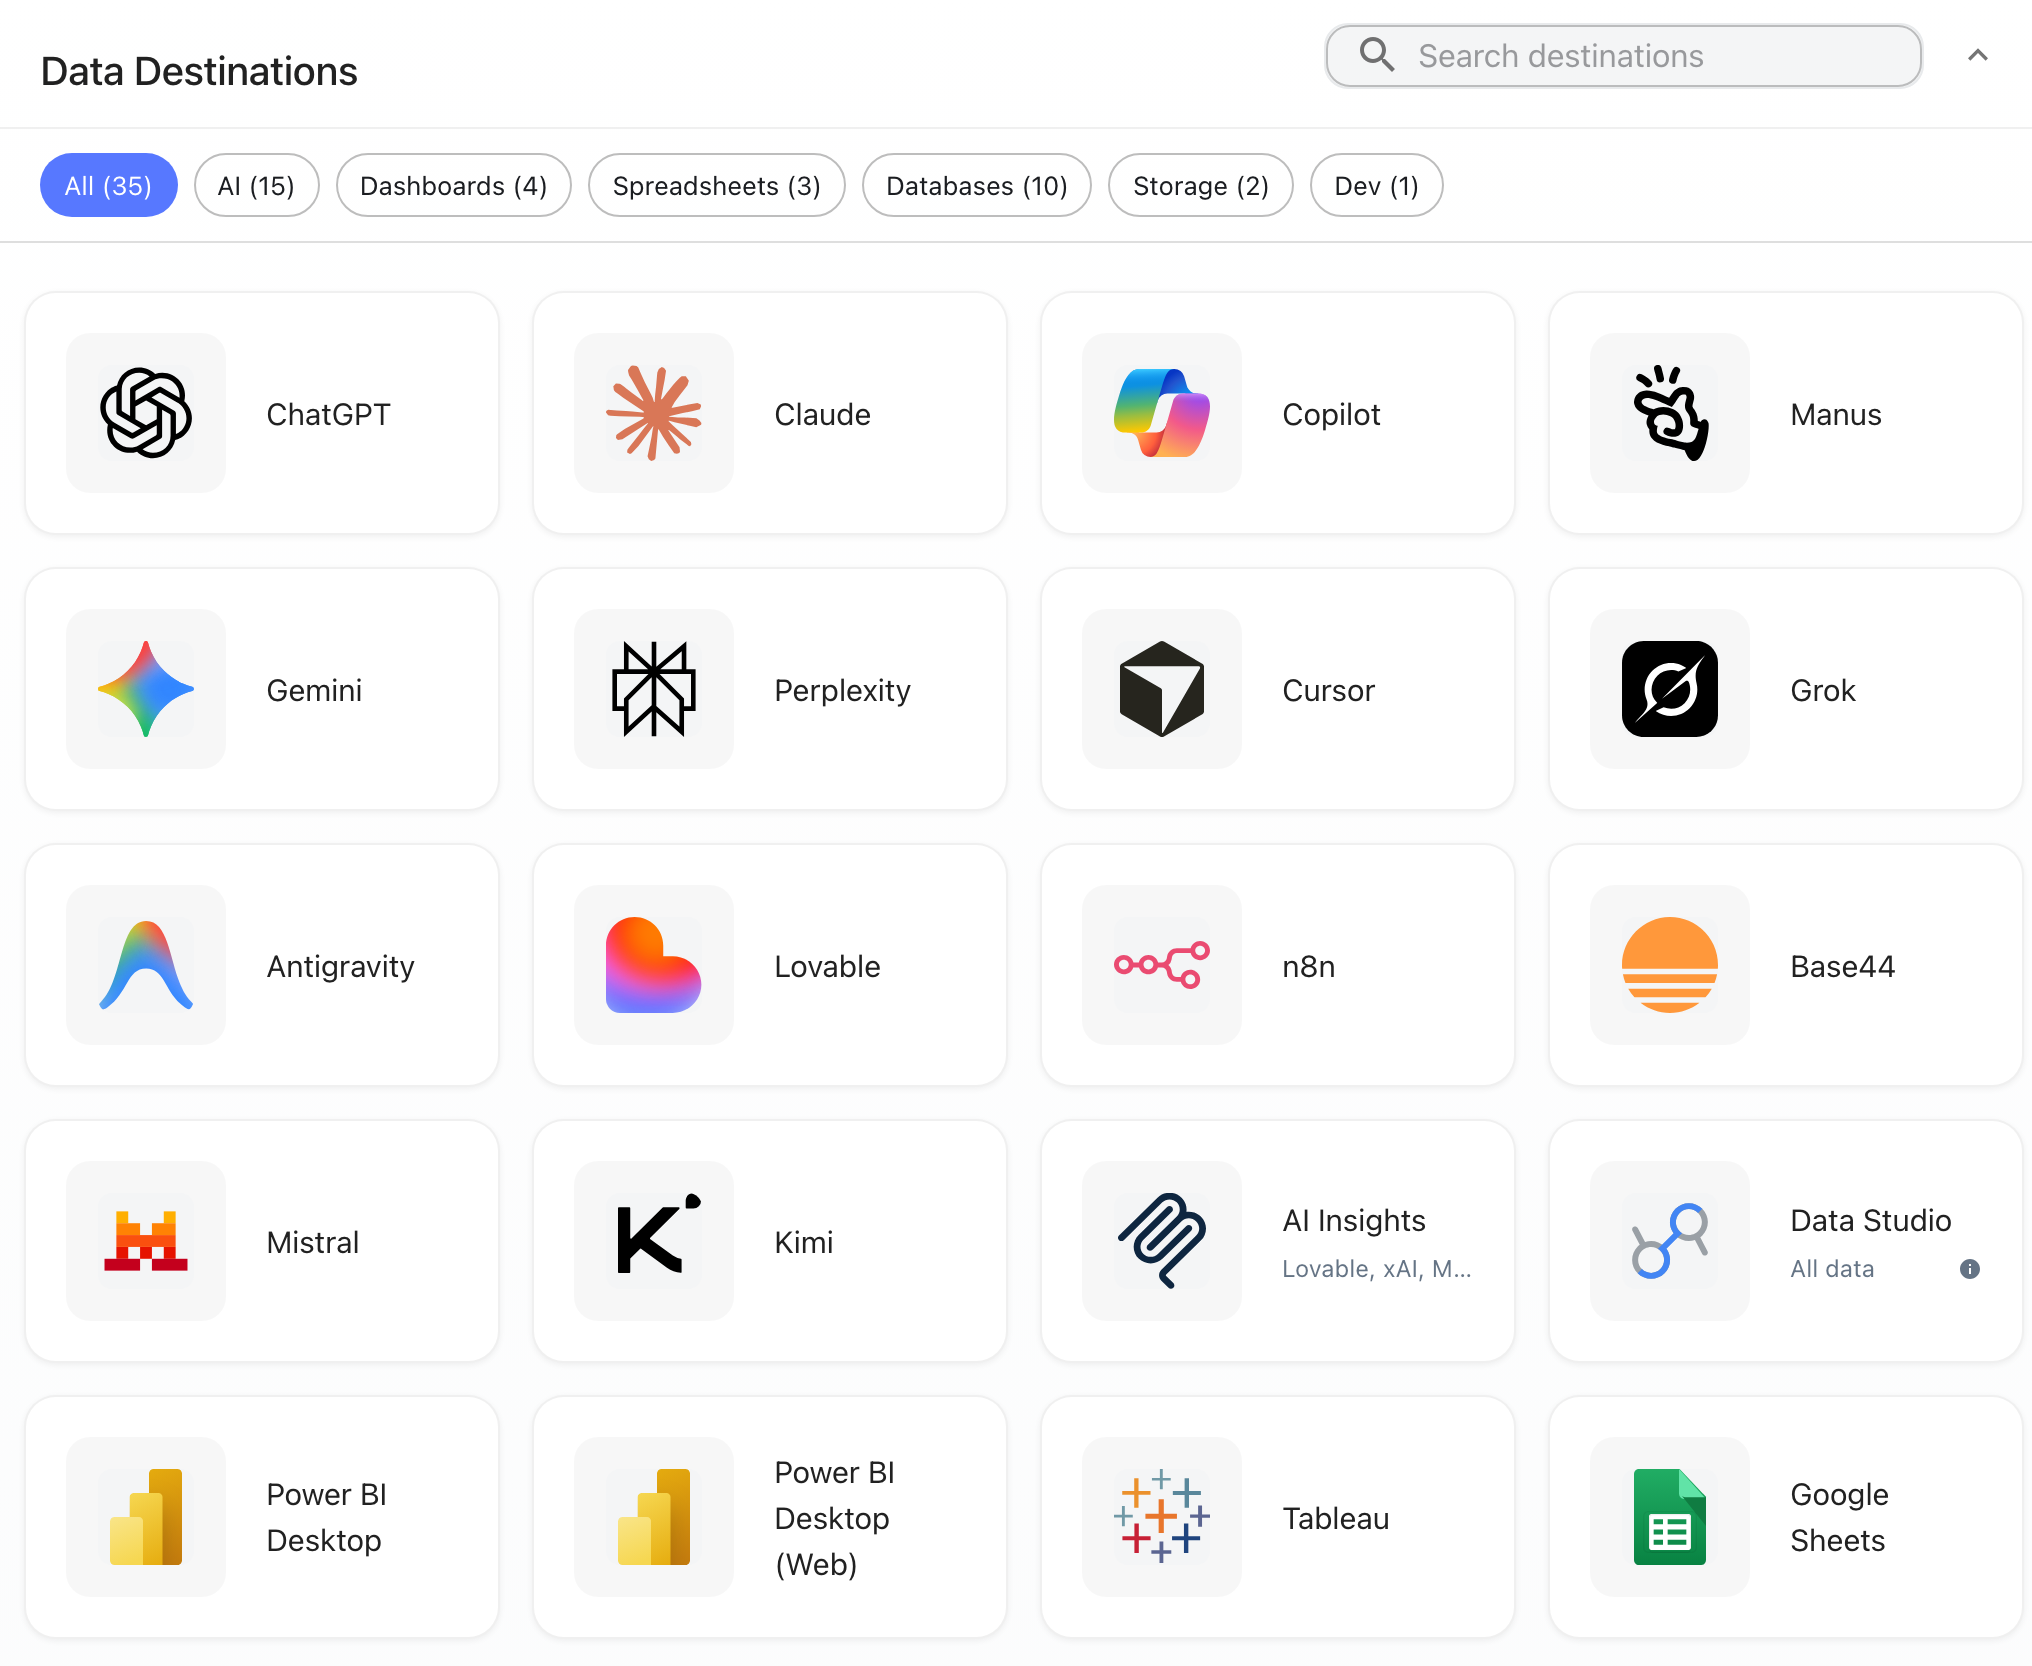Click the Lovable heart icon

click(654, 965)
